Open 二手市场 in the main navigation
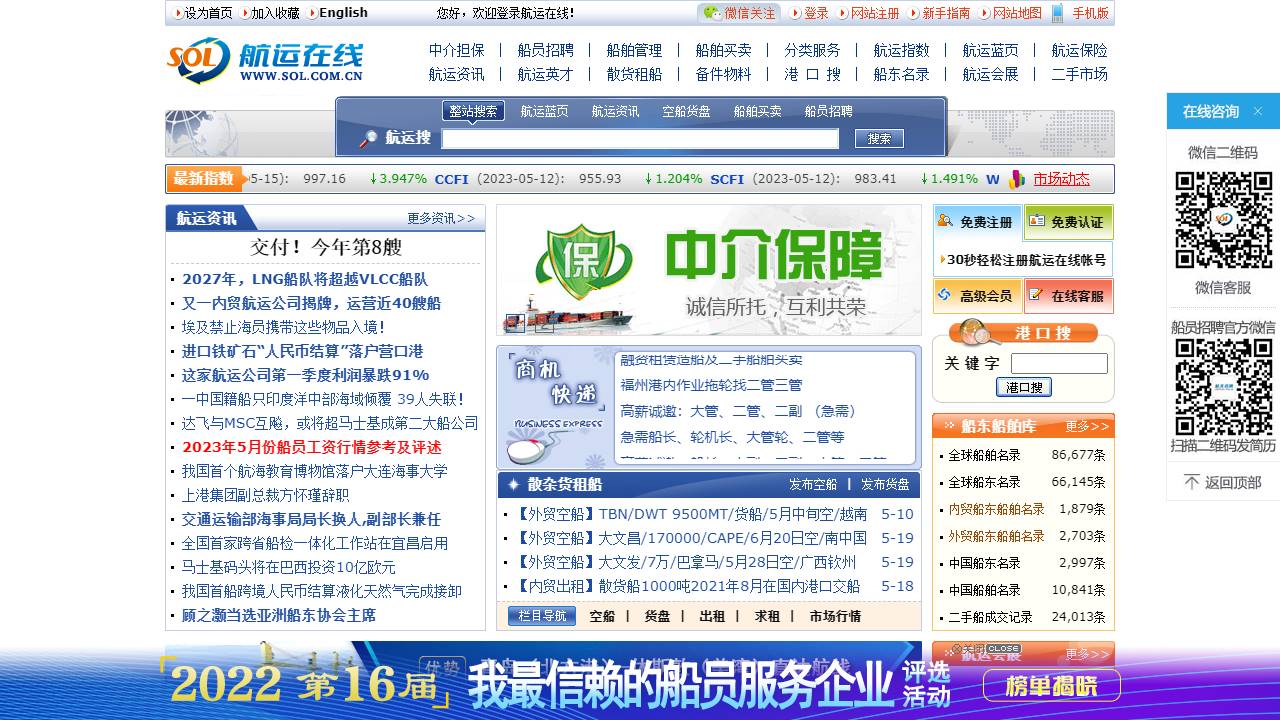The image size is (1280, 720). (1079, 74)
